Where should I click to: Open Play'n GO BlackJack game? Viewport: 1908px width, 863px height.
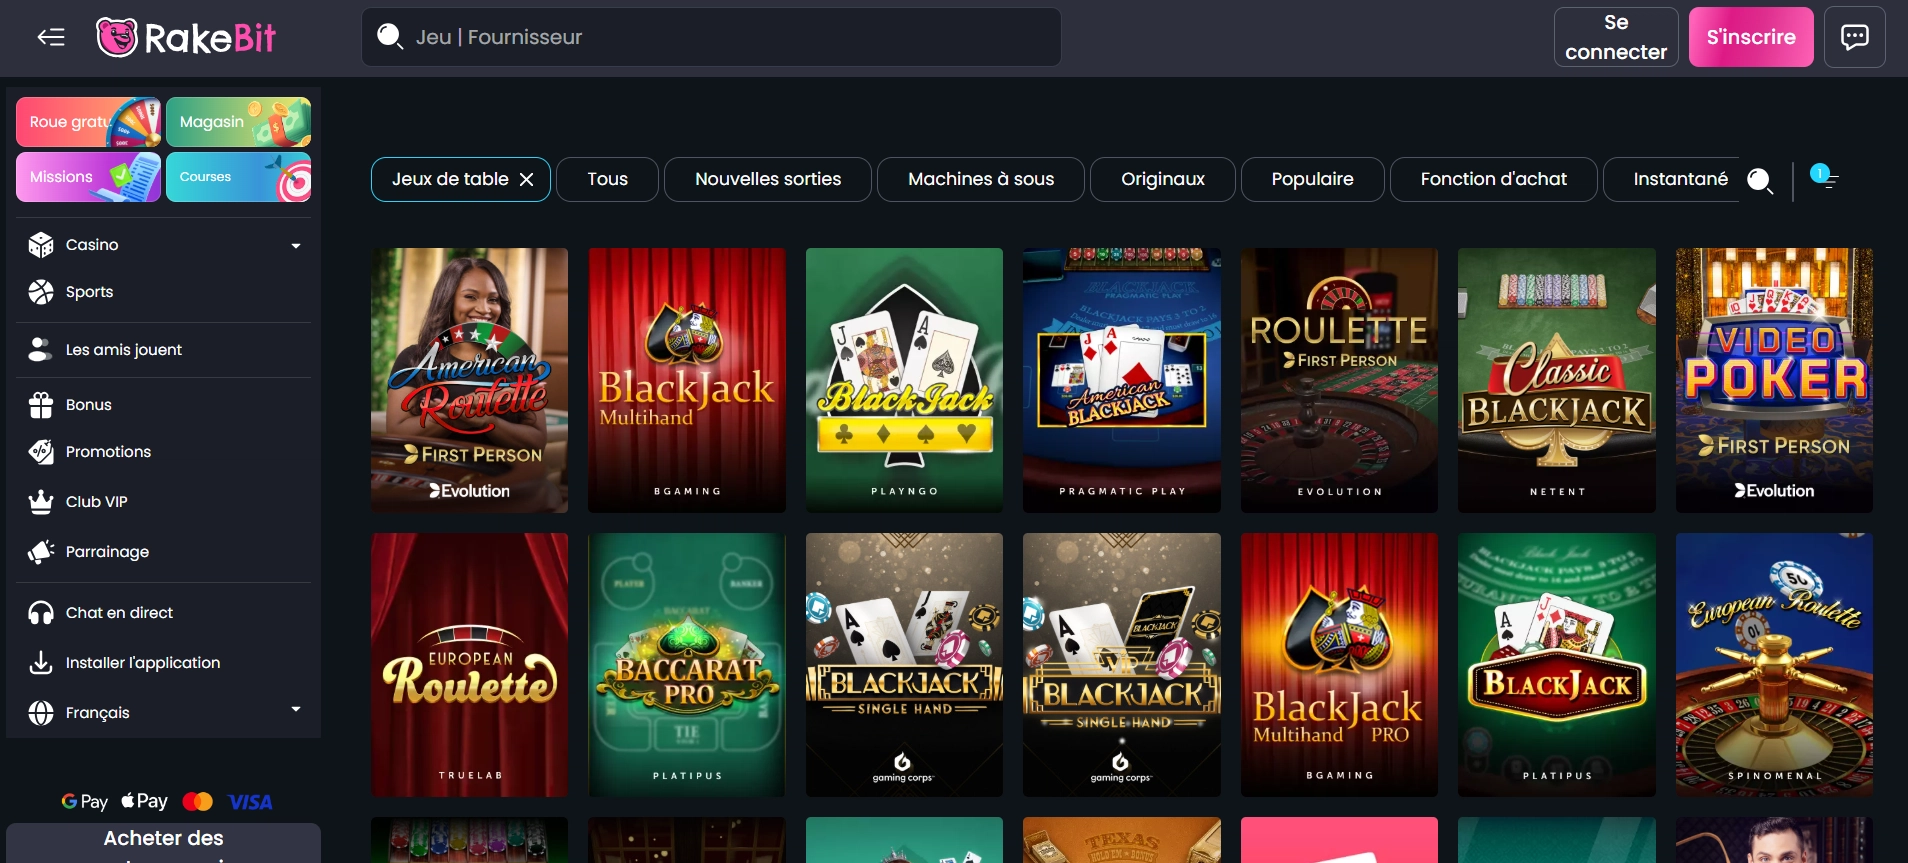pos(904,380)
